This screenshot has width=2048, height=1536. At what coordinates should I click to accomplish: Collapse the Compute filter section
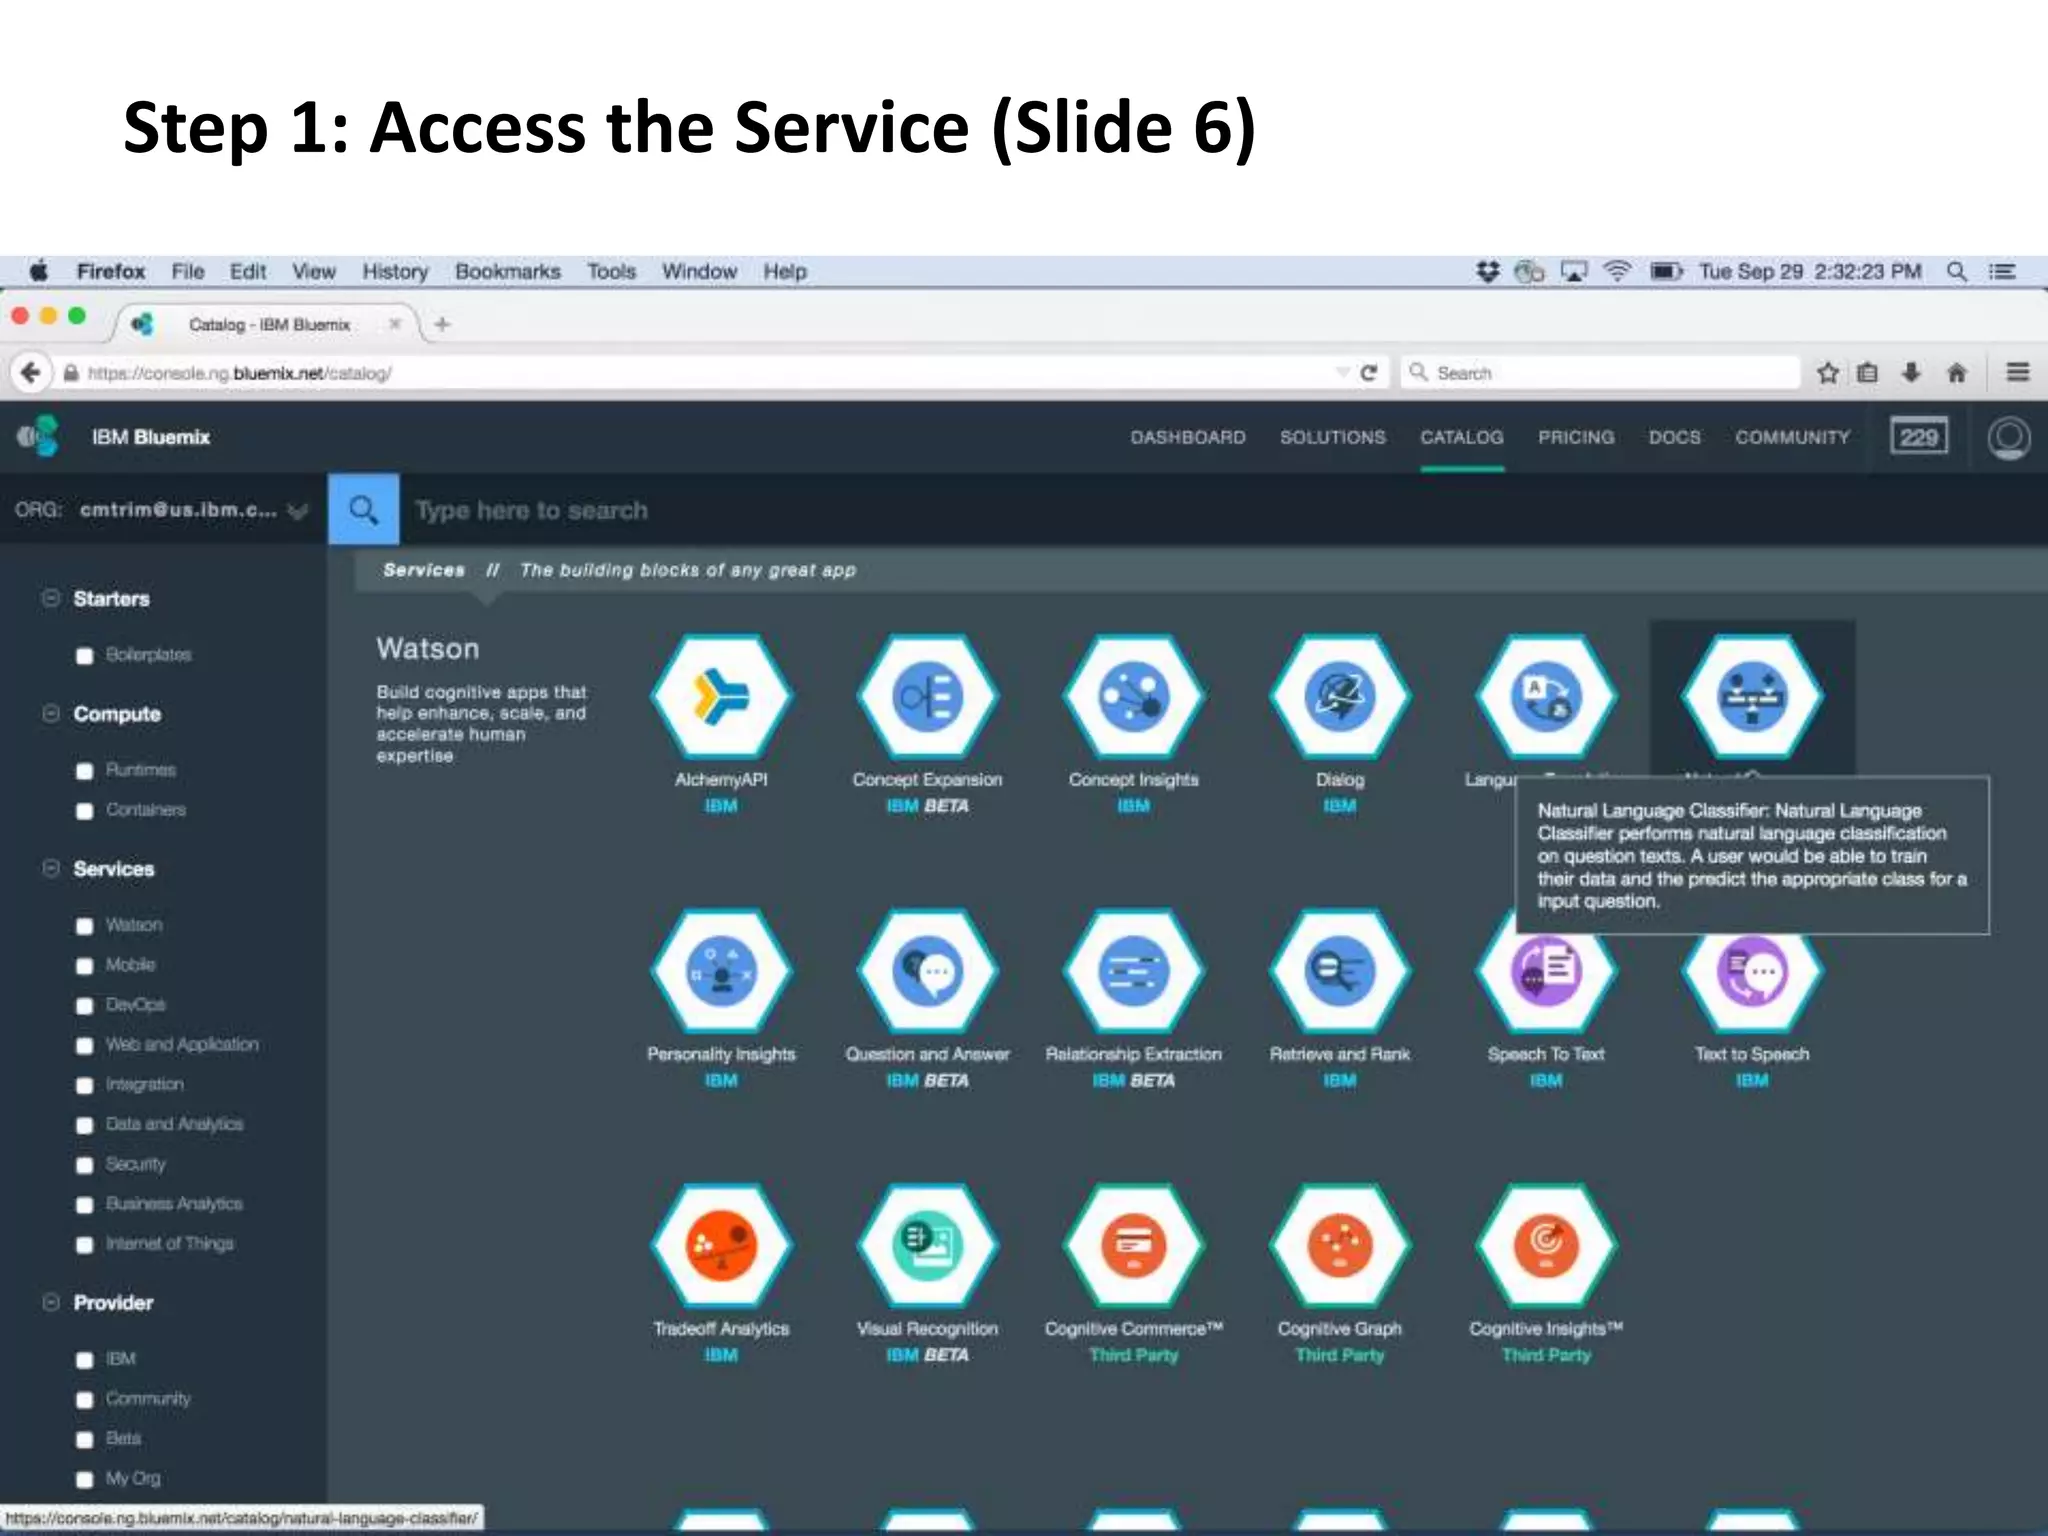51,713
